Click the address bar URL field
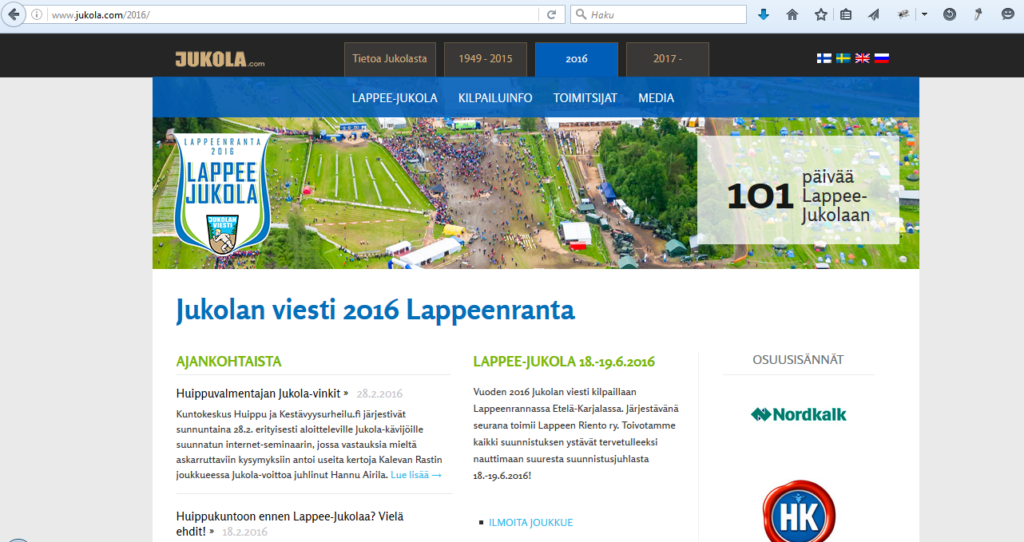 (x=293, y=14)
